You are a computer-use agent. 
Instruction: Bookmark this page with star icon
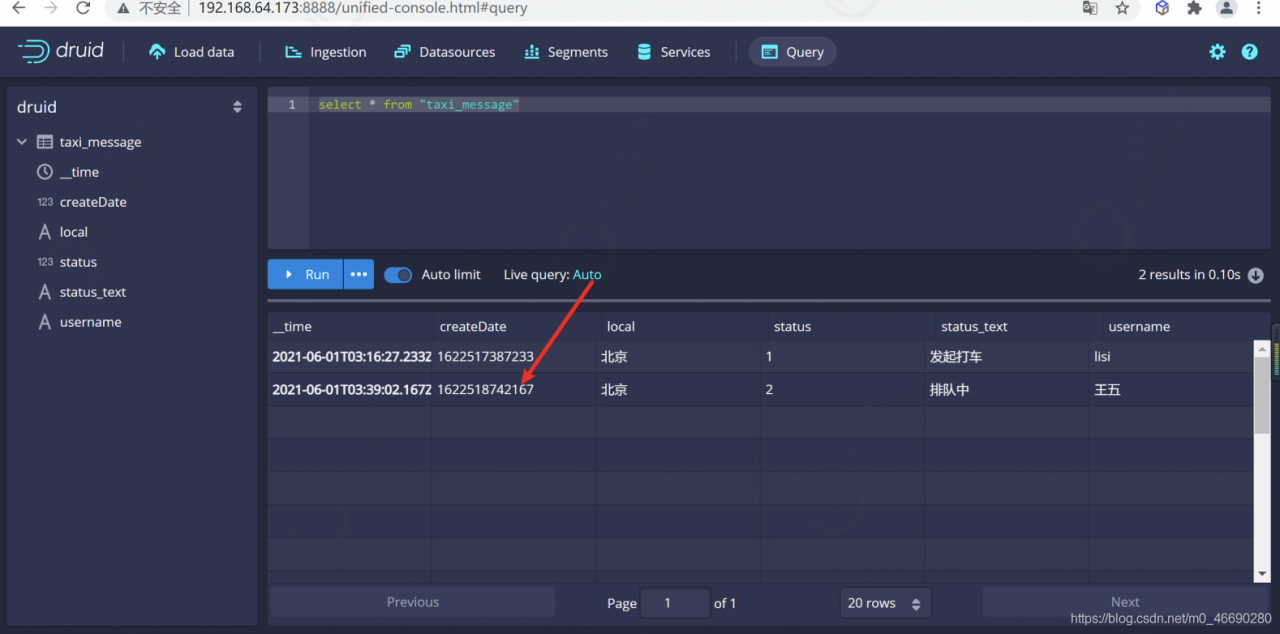coord(1122,8)
